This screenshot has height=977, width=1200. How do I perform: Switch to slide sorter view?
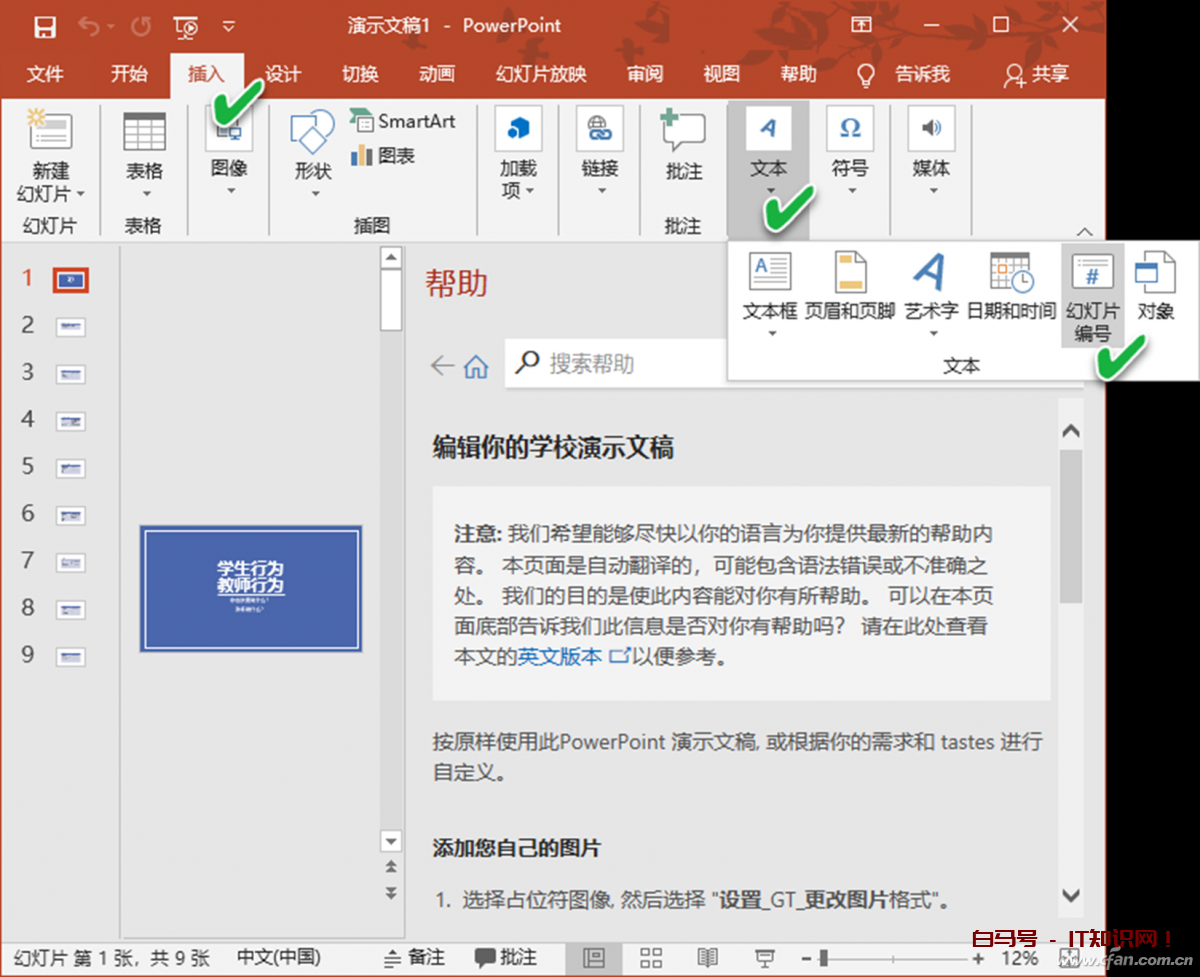coord(651,958)
